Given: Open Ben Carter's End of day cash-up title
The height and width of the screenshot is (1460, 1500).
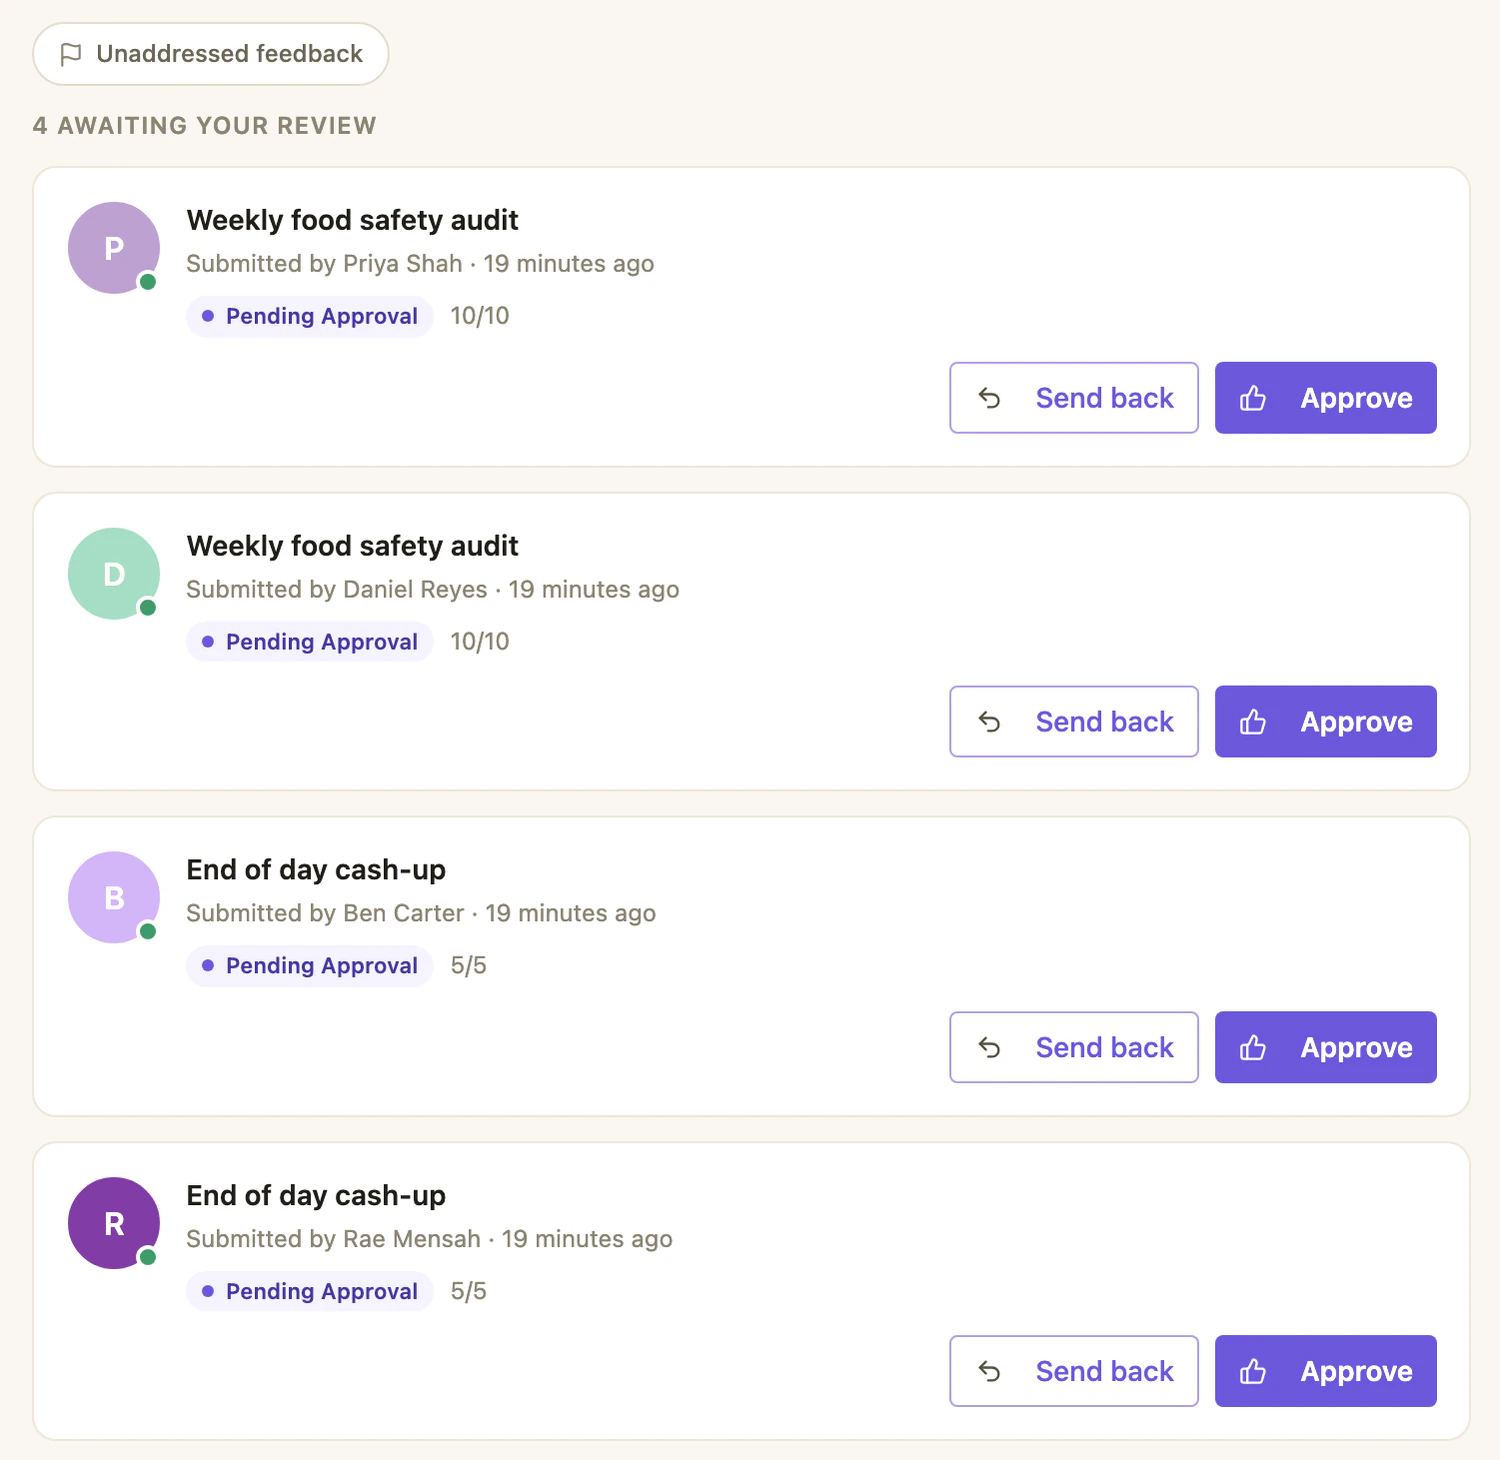Looking at the screenshot, I should pyautogui.click(x=316, y=870).
